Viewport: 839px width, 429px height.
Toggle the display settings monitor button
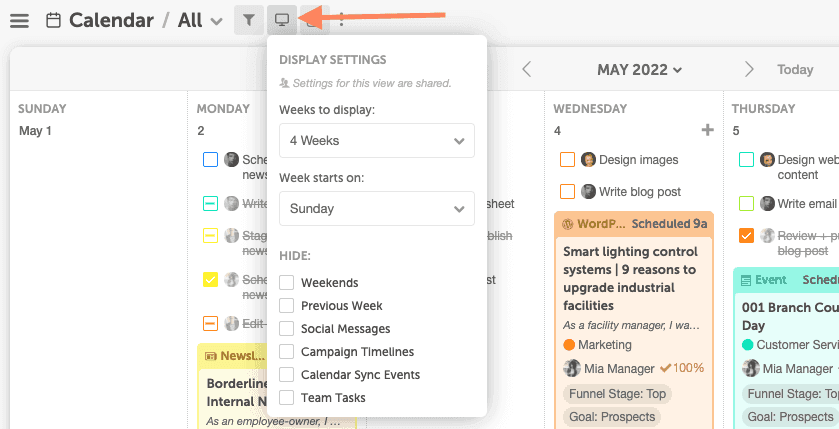[281, 20]
